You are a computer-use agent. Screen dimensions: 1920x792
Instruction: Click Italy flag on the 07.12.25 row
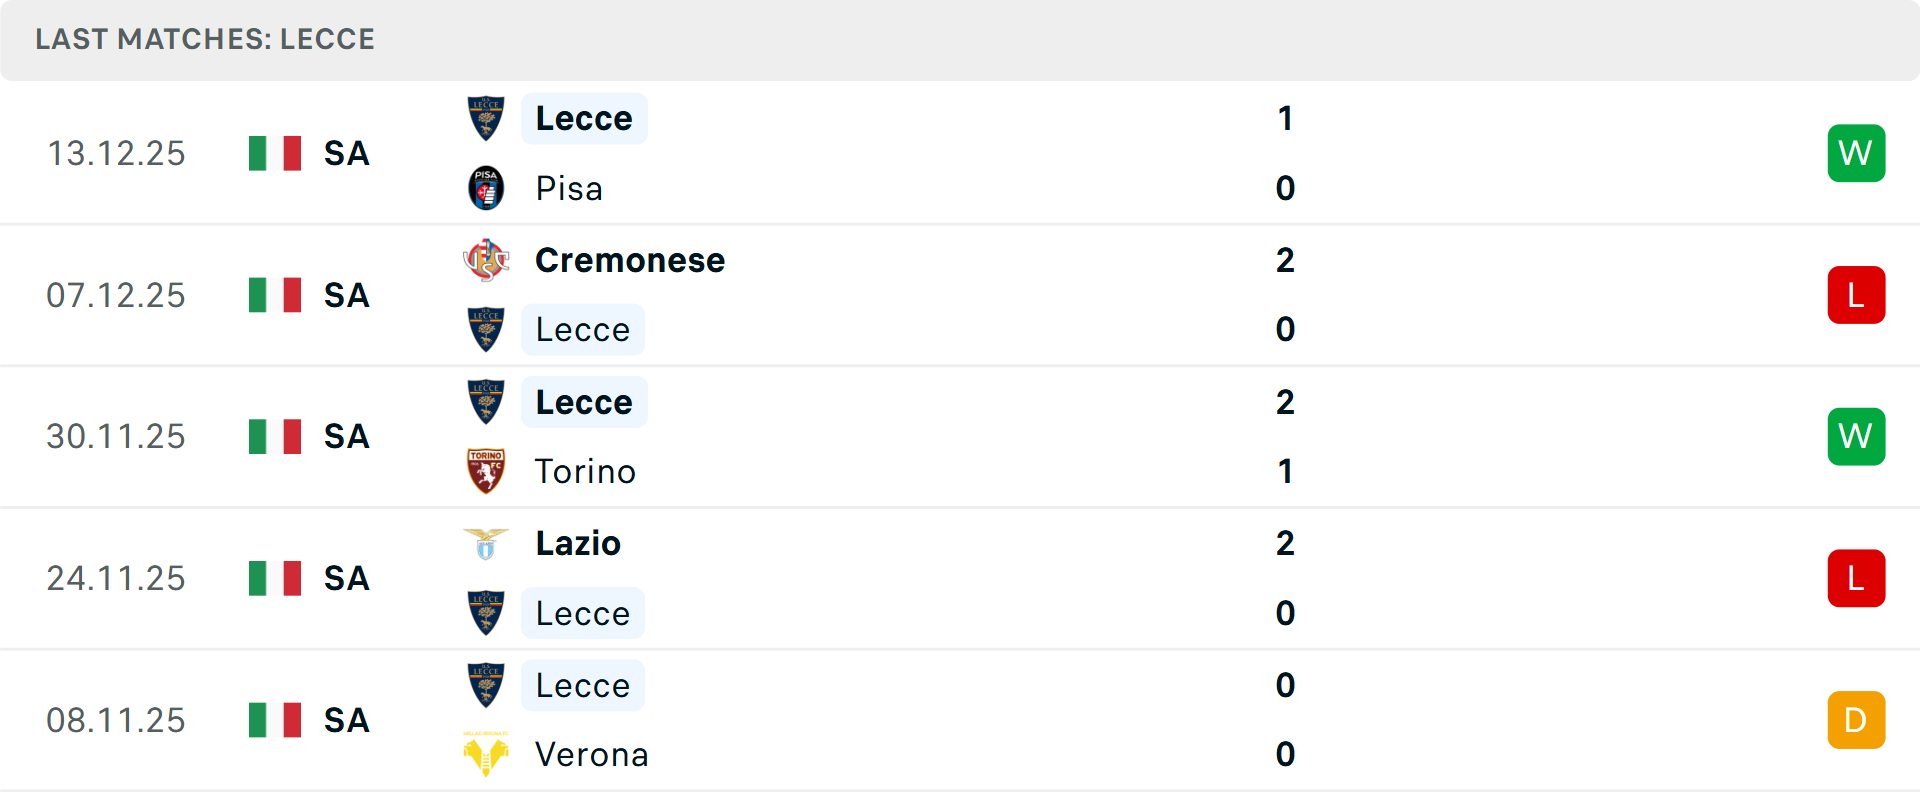click(275, 295)
